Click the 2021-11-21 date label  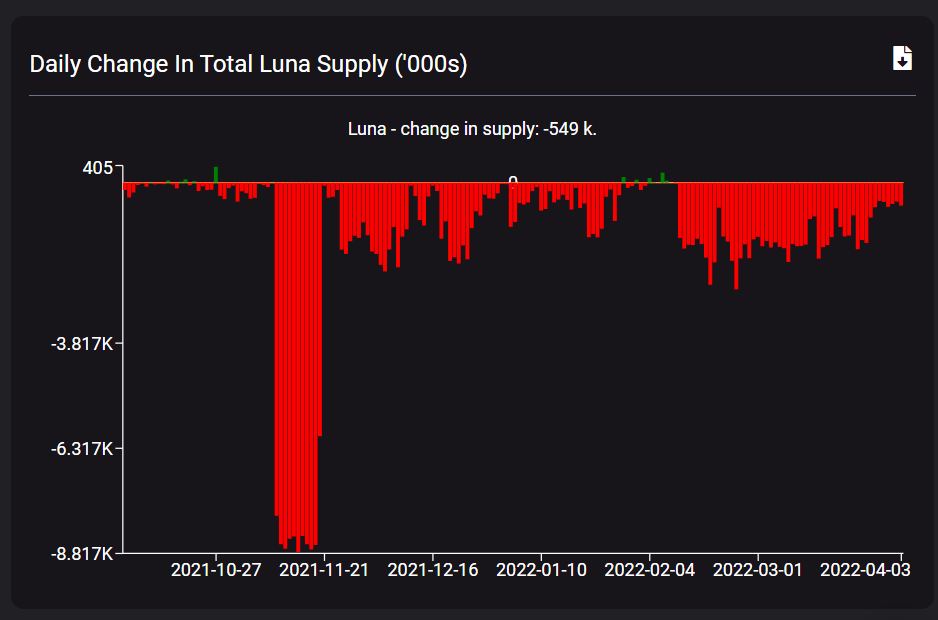point(324,570)
